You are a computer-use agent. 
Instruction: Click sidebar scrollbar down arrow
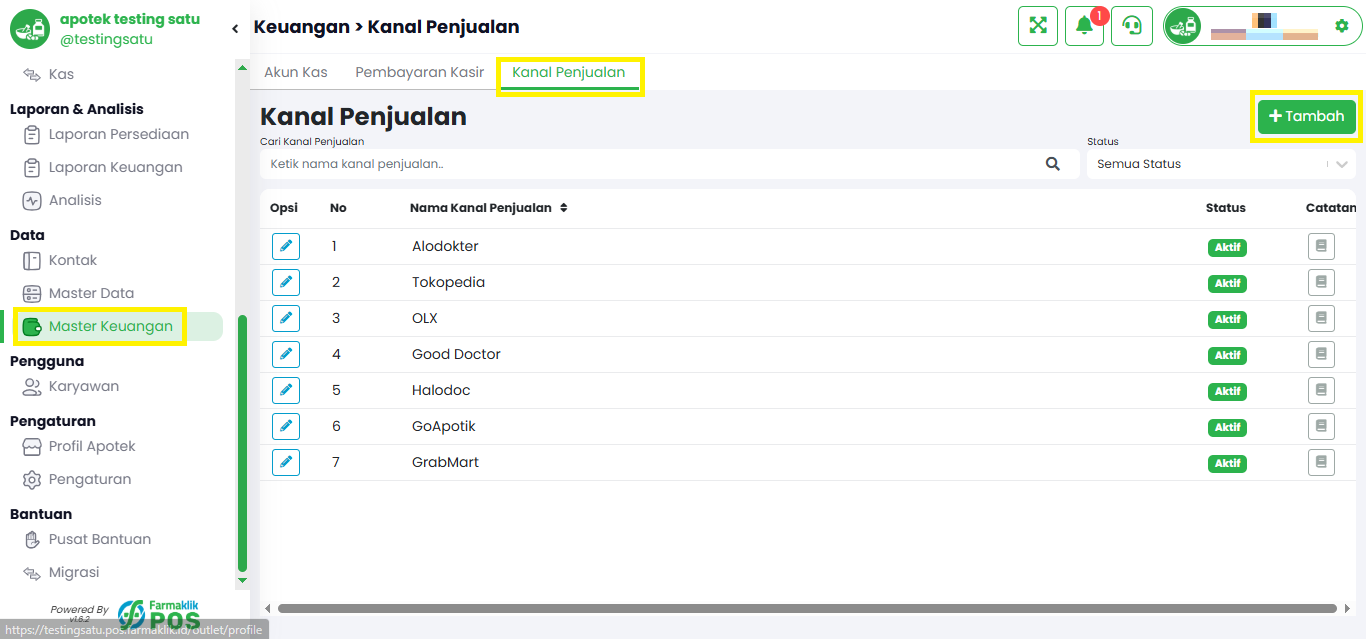(x=242, y=580)
